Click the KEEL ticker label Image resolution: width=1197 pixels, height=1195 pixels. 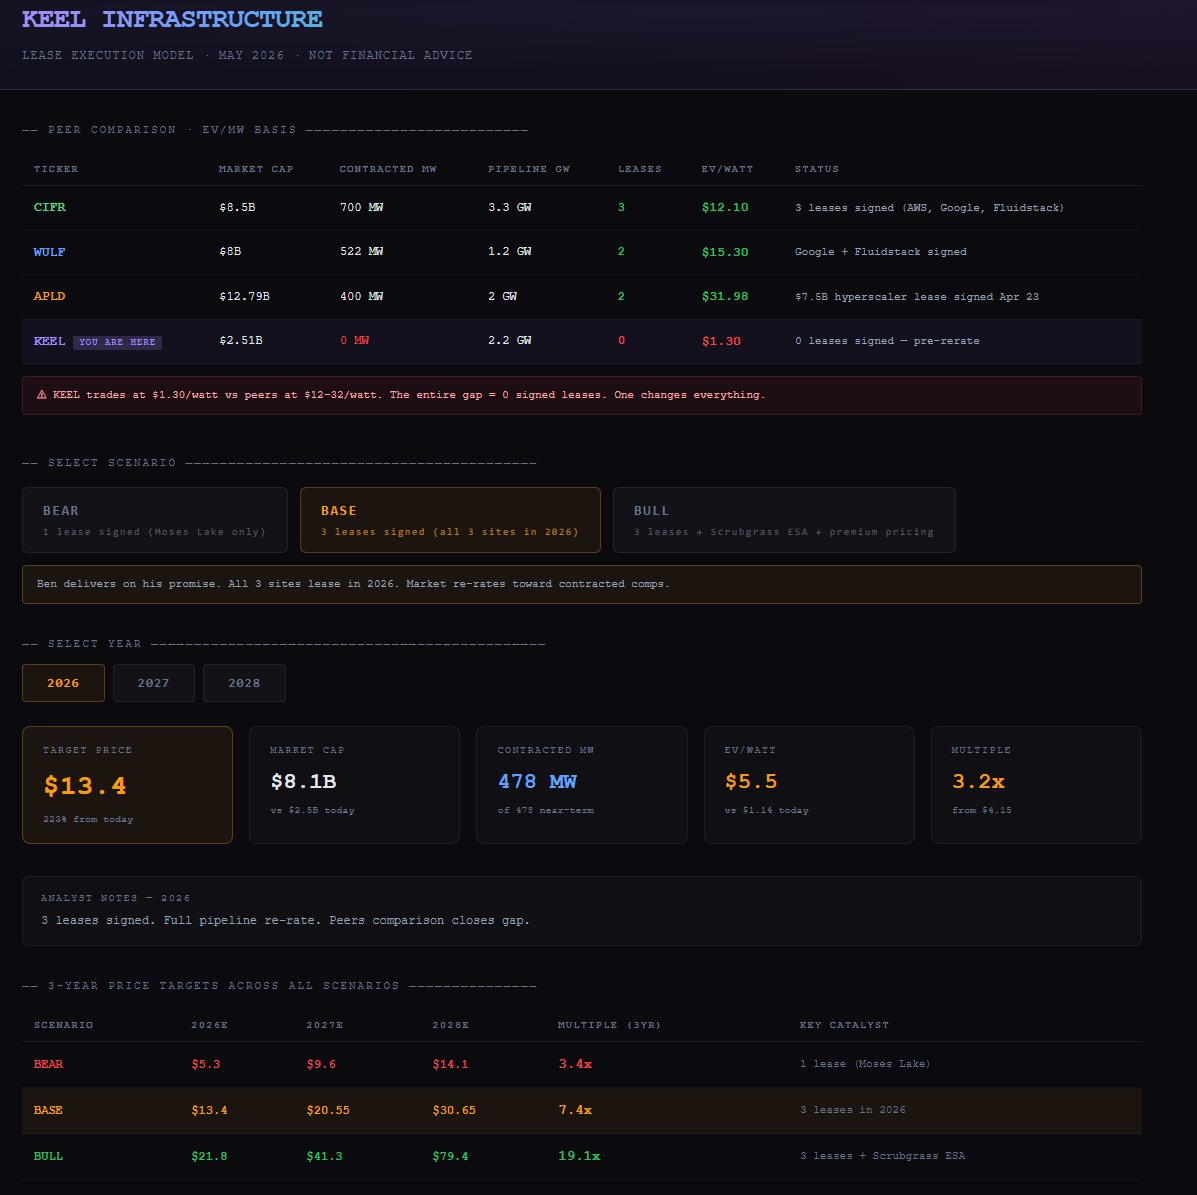50,341
